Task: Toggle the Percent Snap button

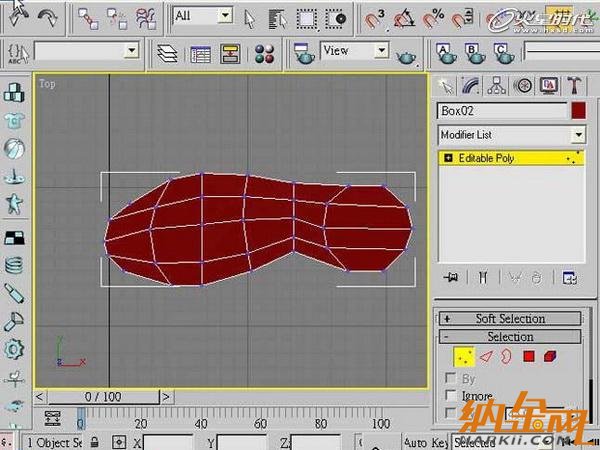Action: (434, 19)
